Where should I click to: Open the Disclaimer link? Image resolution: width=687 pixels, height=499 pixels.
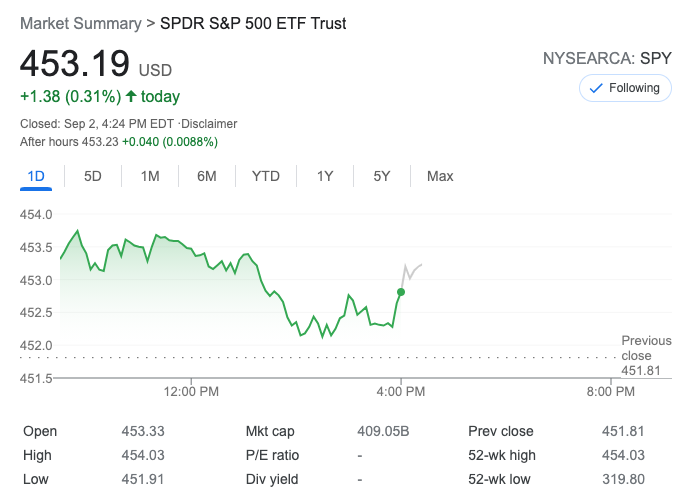tap(208, 124)
